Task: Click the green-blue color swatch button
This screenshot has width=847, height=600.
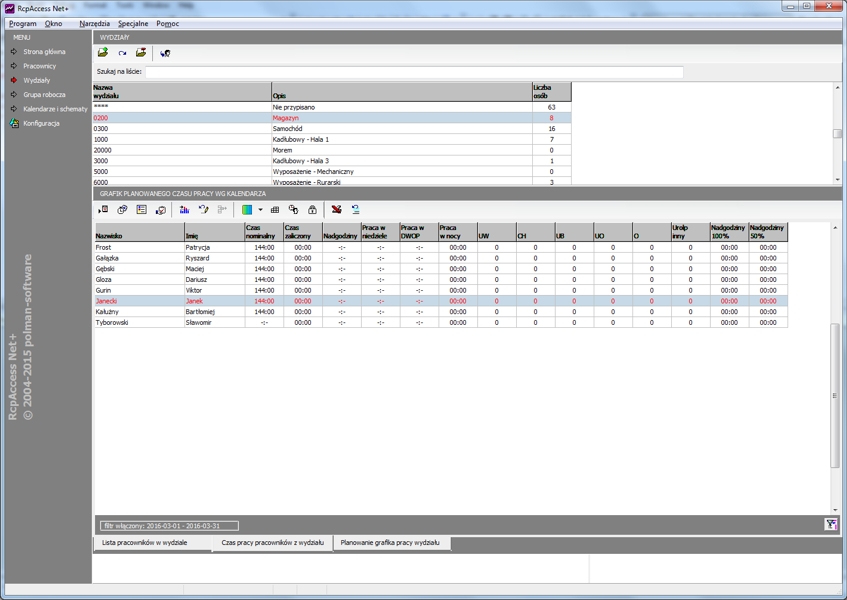Action: 247,210
